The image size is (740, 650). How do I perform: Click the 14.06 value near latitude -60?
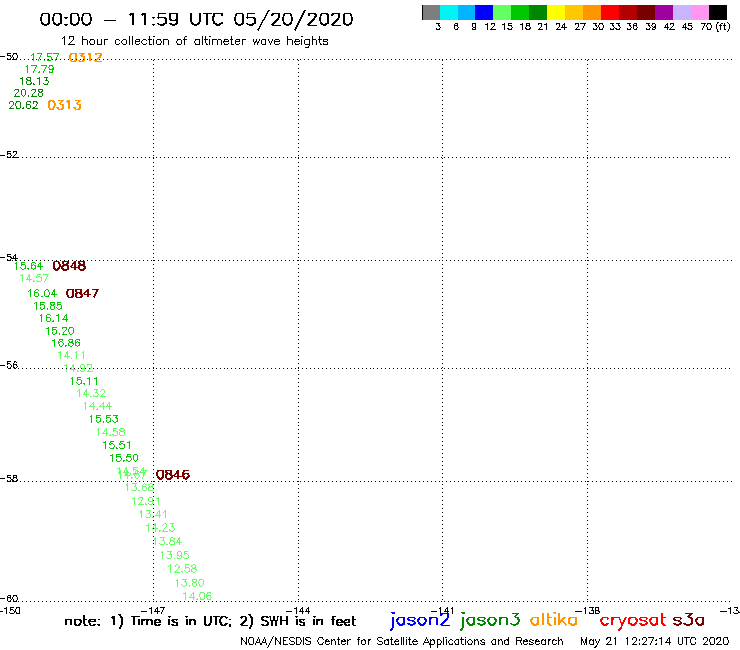(x=197, y=596)
